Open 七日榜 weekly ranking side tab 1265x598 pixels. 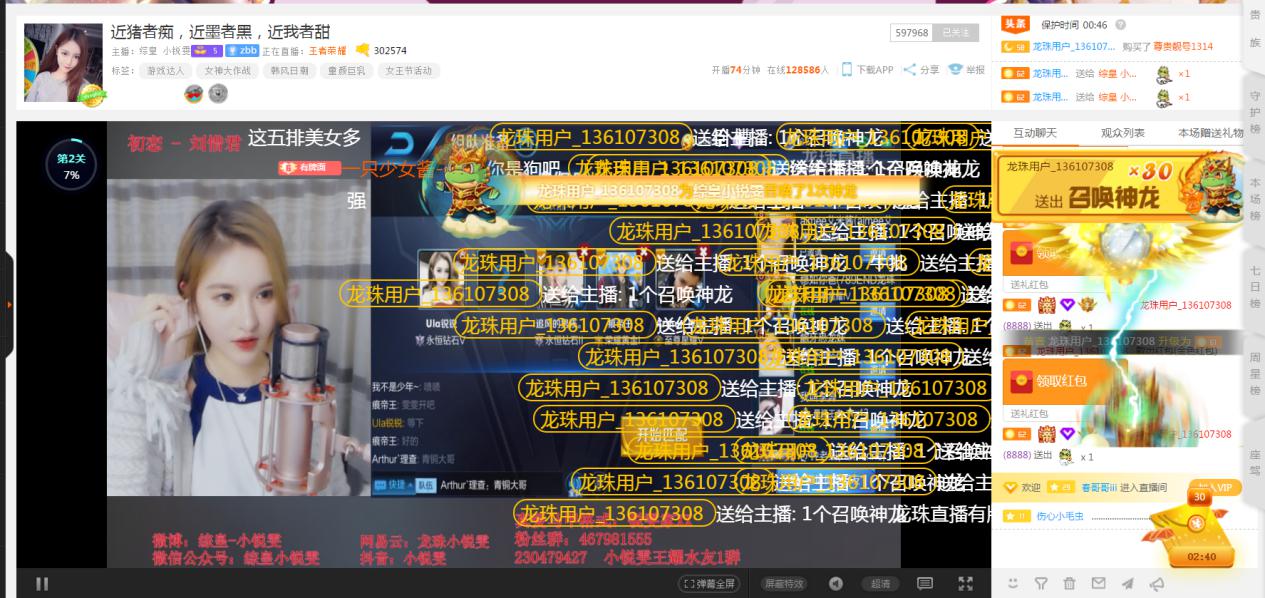click(x=1255, y=289)
